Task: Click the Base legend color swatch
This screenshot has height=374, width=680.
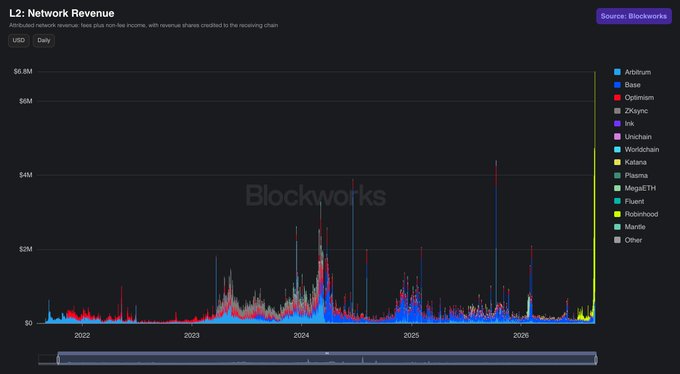Action: 617,85
